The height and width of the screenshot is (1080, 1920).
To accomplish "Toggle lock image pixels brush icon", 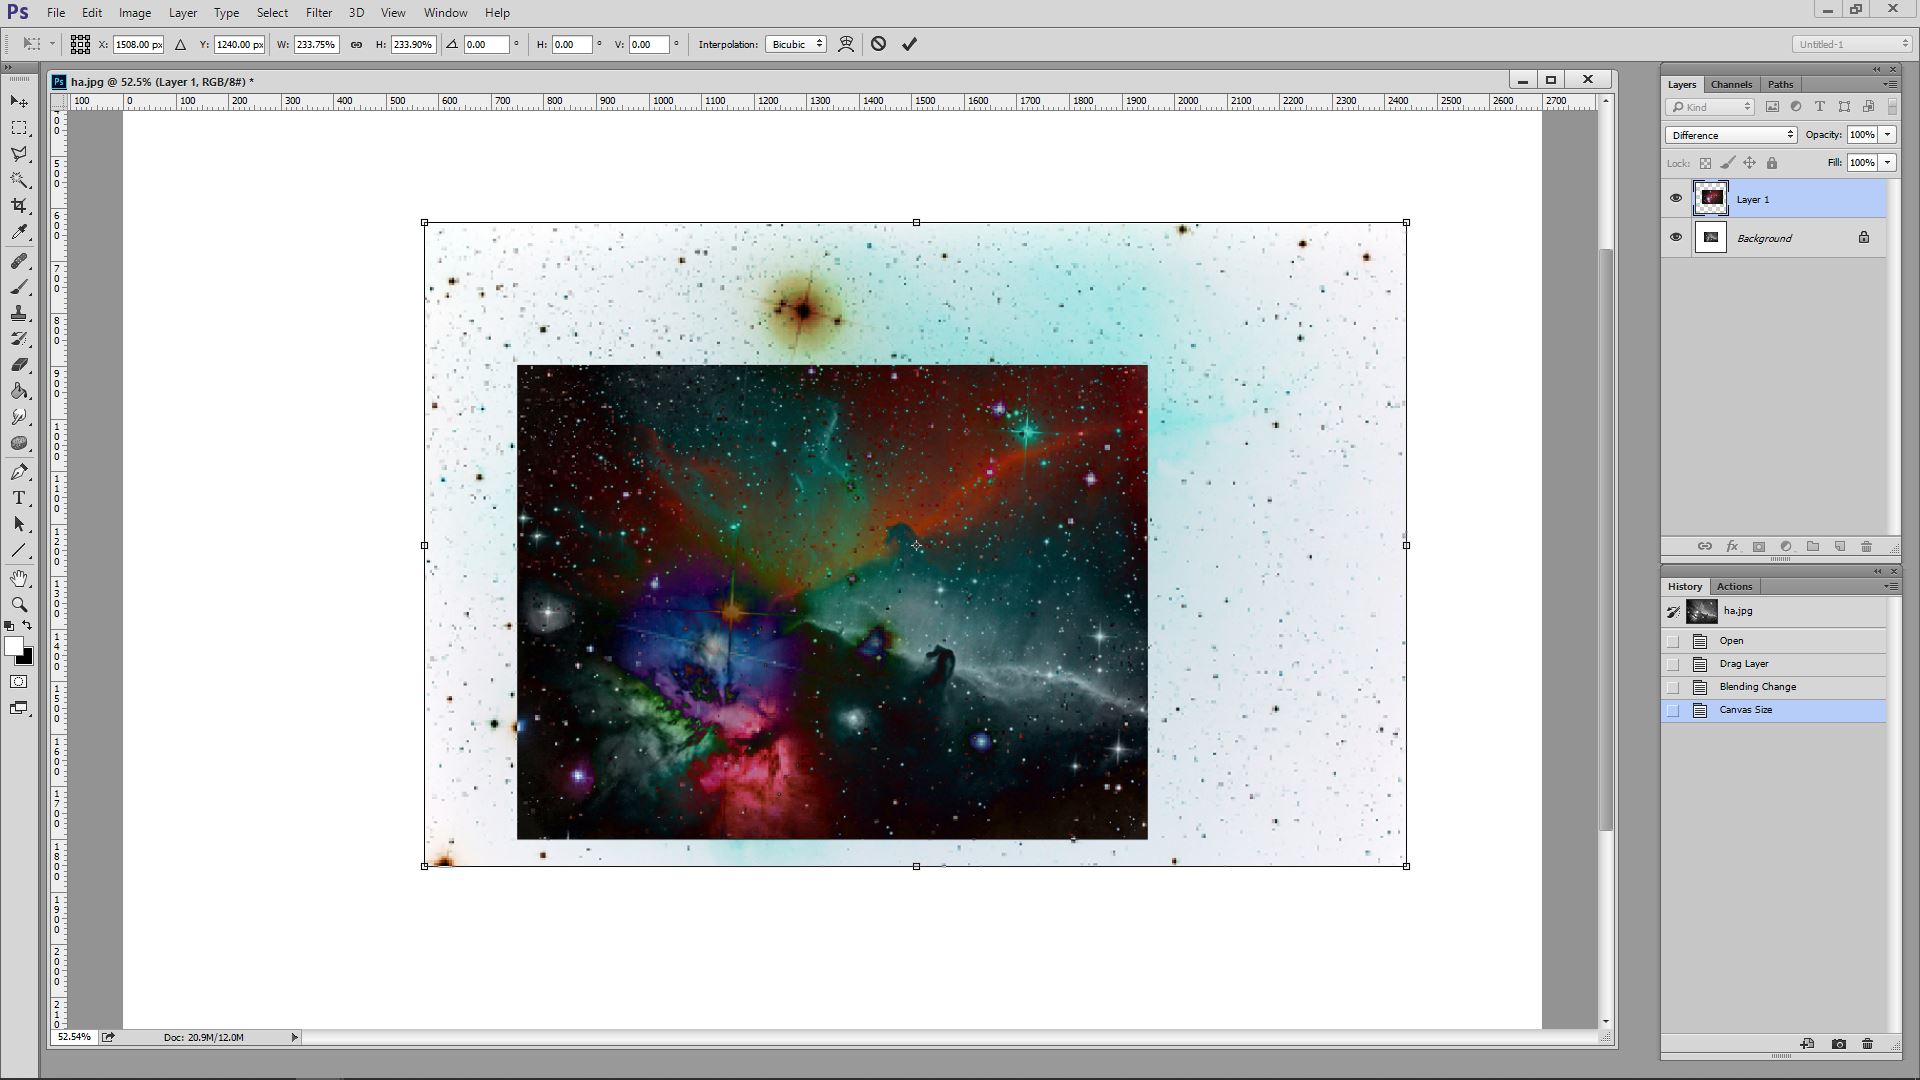I will click(x=1728, y=163).
